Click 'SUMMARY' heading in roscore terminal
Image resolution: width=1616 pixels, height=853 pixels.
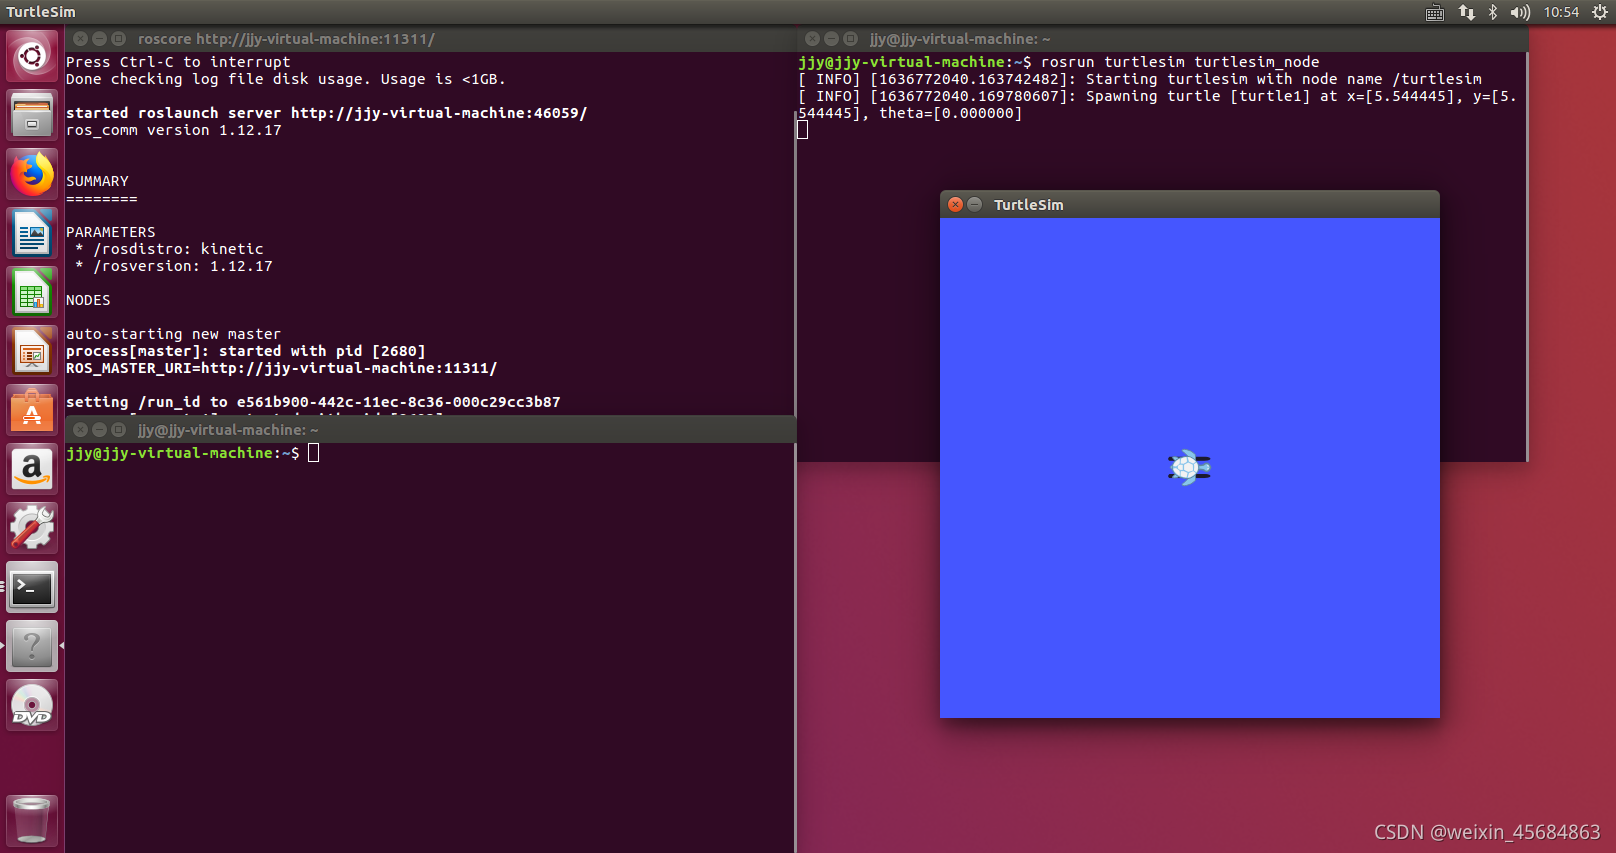coord(97,181)
